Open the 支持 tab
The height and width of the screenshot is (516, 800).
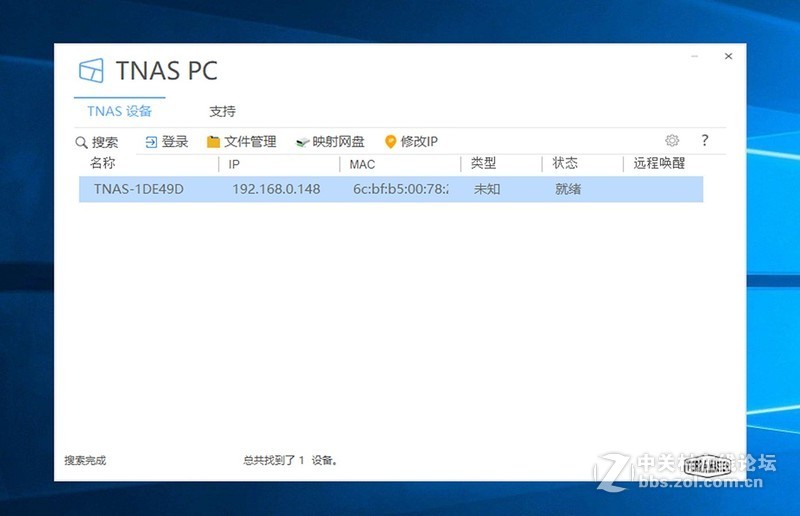tap(222, 111)
